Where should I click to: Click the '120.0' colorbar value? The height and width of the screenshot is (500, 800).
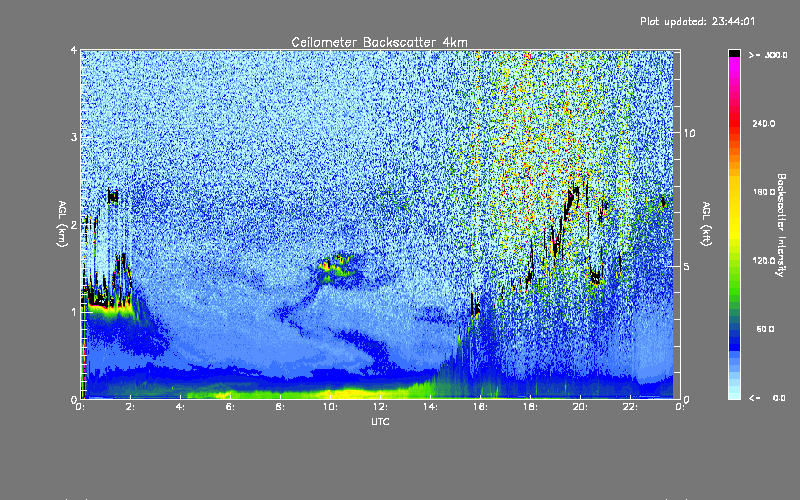click(764, 260)
